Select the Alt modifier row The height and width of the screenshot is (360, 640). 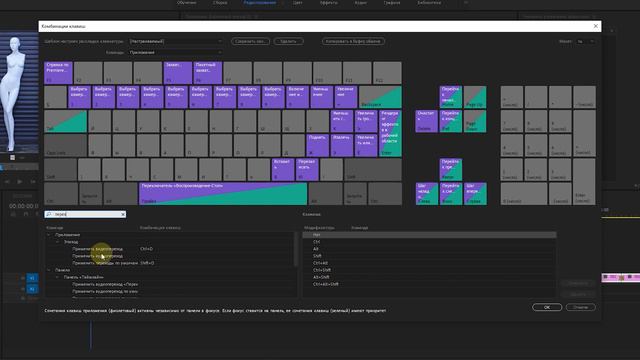click(x=429, y=249)
